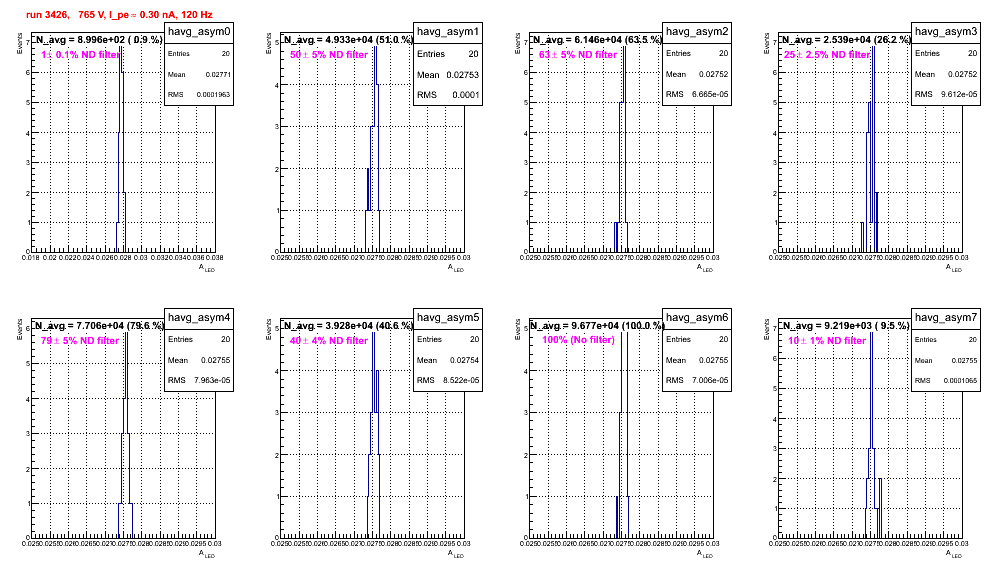Click the 100% (No filter) label
The width and height of the screenshot is (996, 572).
578,340
